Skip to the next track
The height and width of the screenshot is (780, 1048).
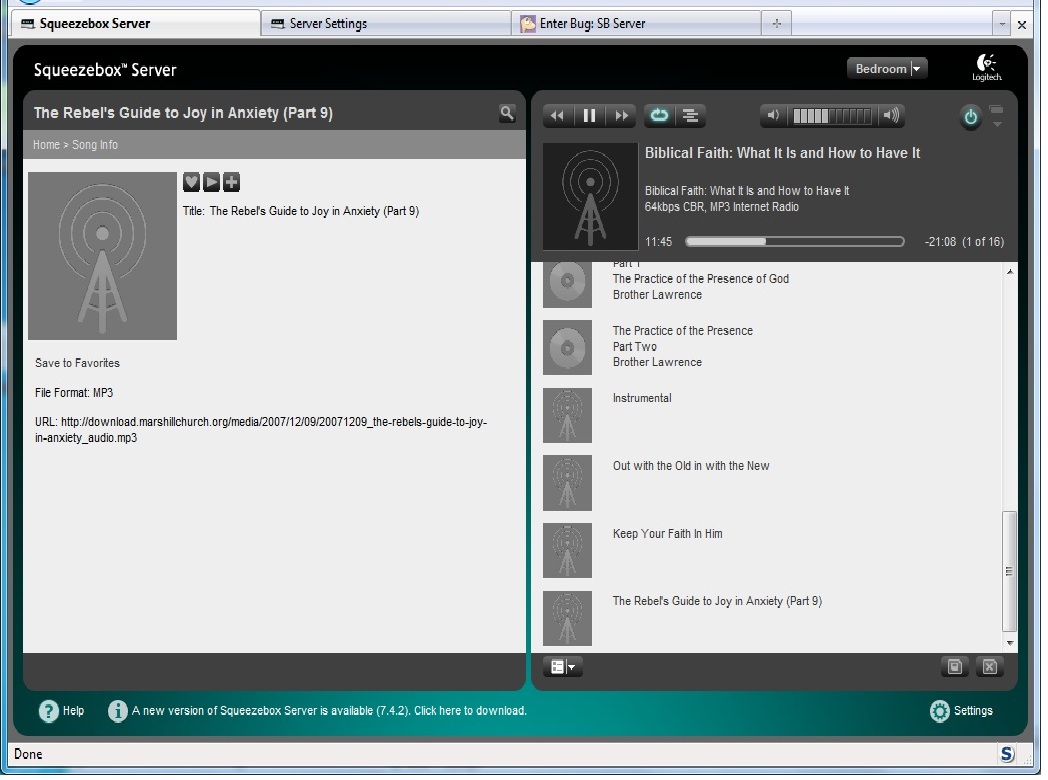tap(621, 116)
